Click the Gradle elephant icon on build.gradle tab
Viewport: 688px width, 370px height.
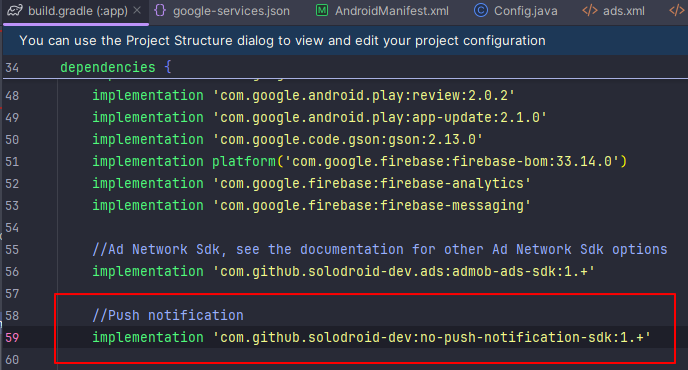(14, 11)
